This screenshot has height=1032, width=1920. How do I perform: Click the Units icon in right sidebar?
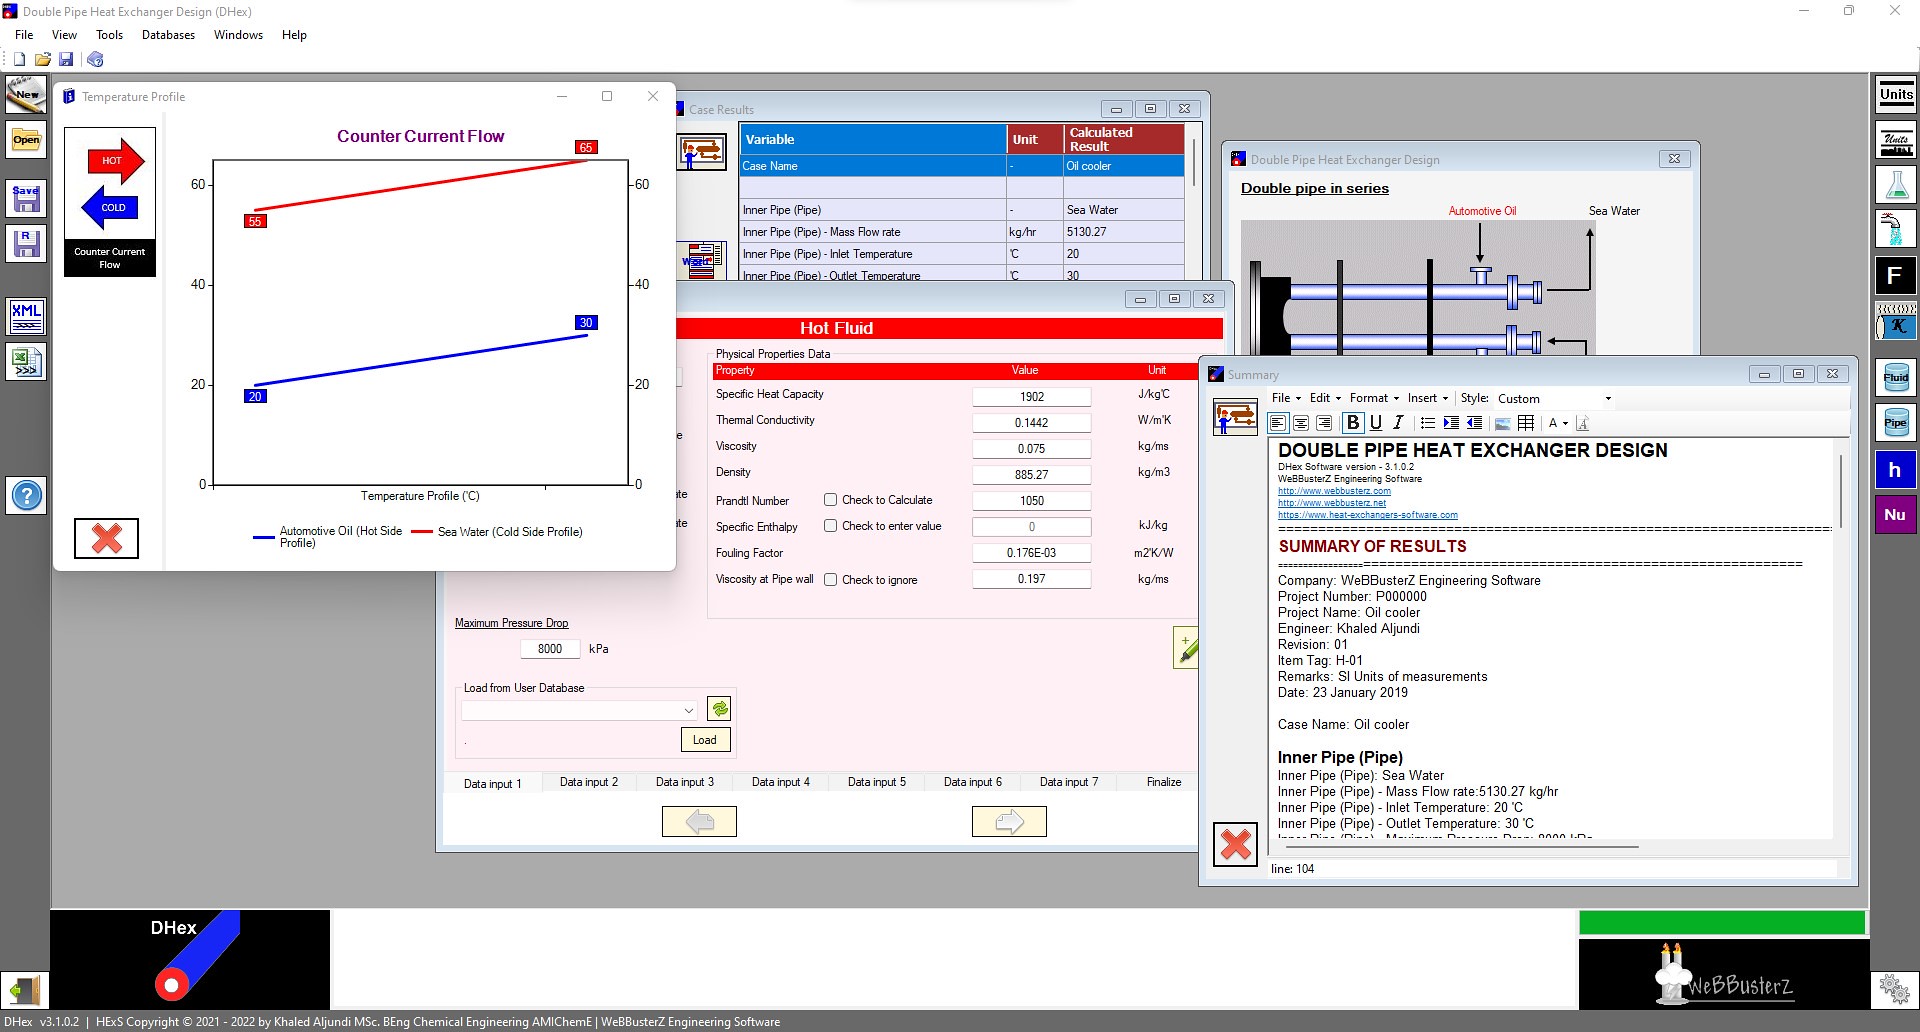pos(1895,96)
